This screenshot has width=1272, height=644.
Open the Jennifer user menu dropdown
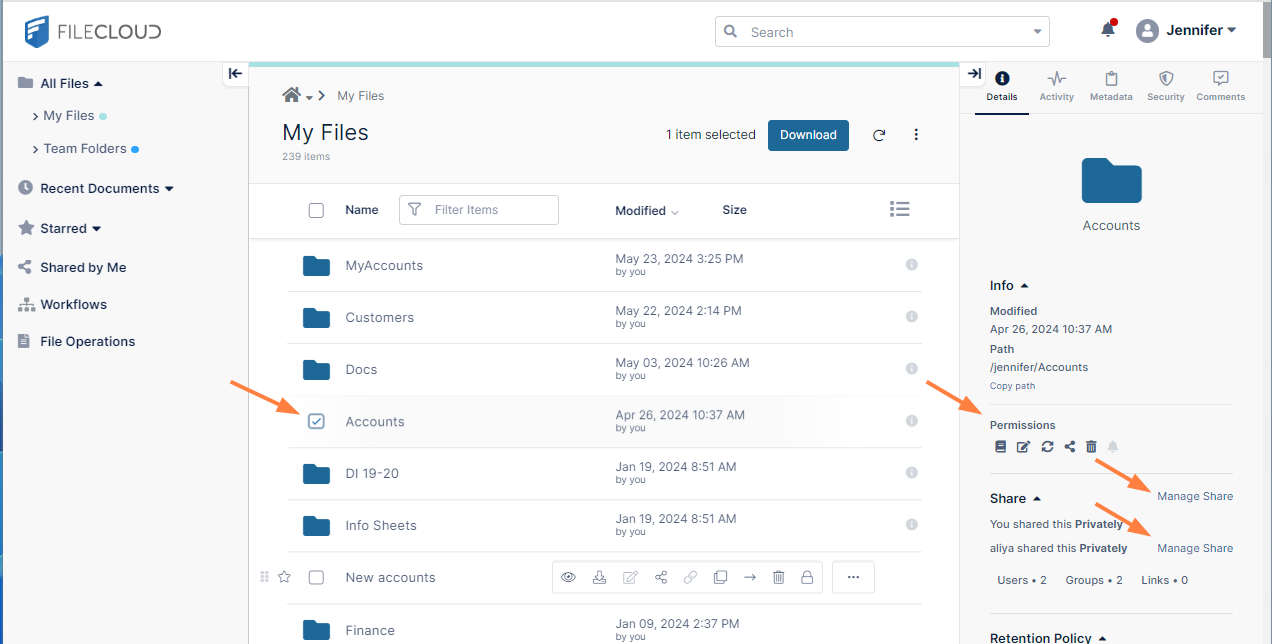[1187, 30]
